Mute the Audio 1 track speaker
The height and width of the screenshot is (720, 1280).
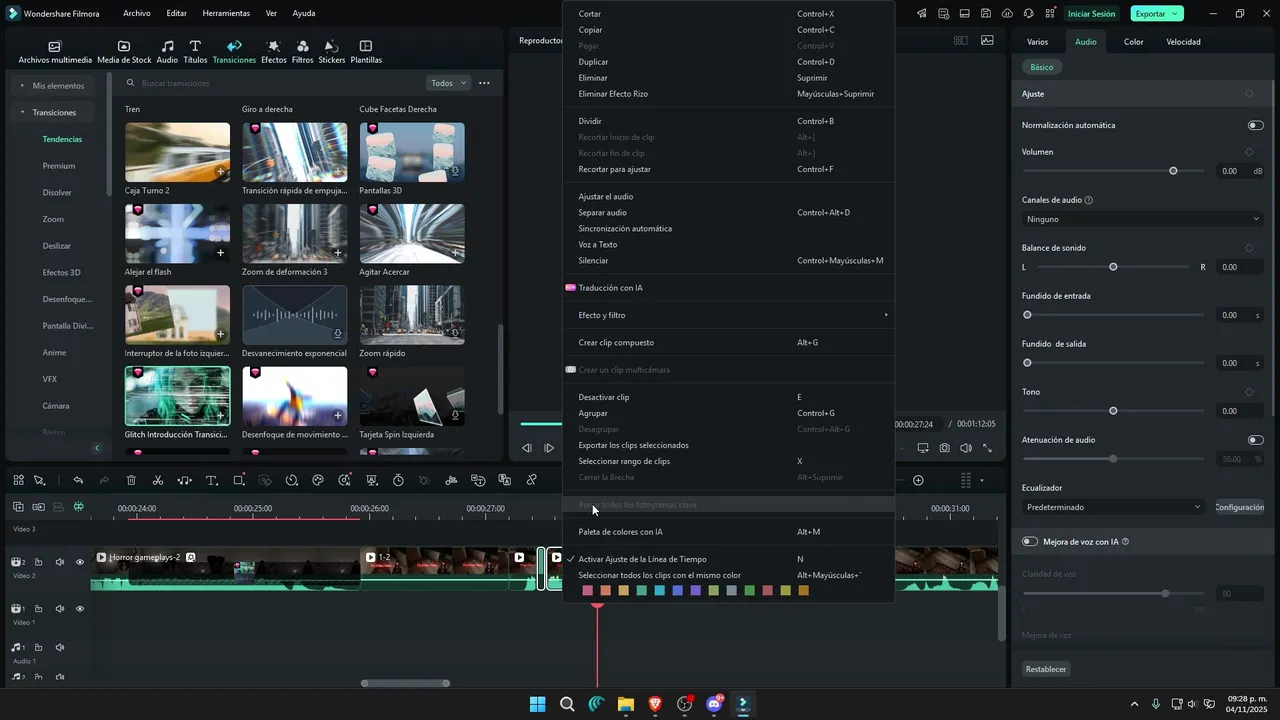tap(59, 648)
